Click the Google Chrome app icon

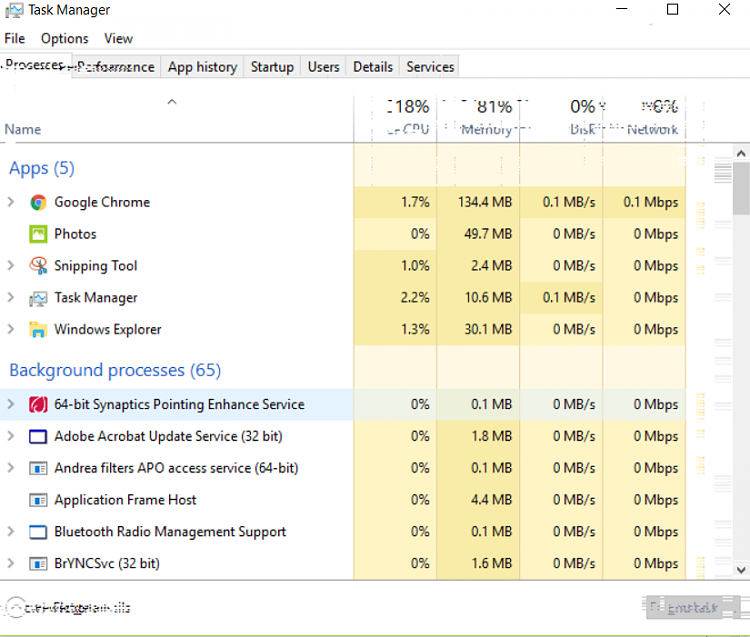(x=38, y=202)
